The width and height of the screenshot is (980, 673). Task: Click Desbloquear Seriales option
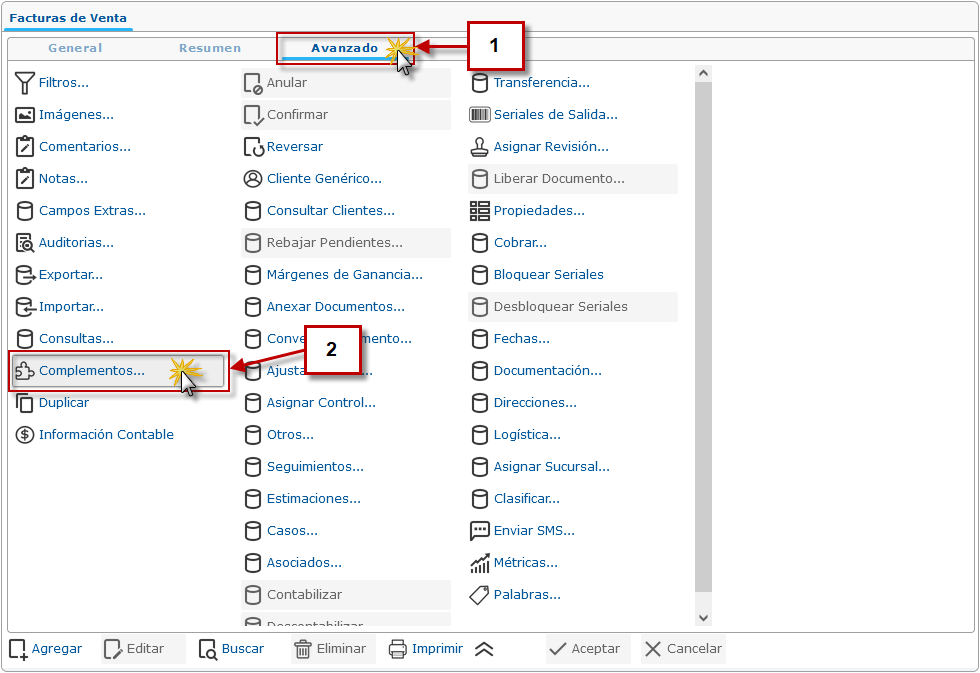pyautogui.click(x=572, y=307)
